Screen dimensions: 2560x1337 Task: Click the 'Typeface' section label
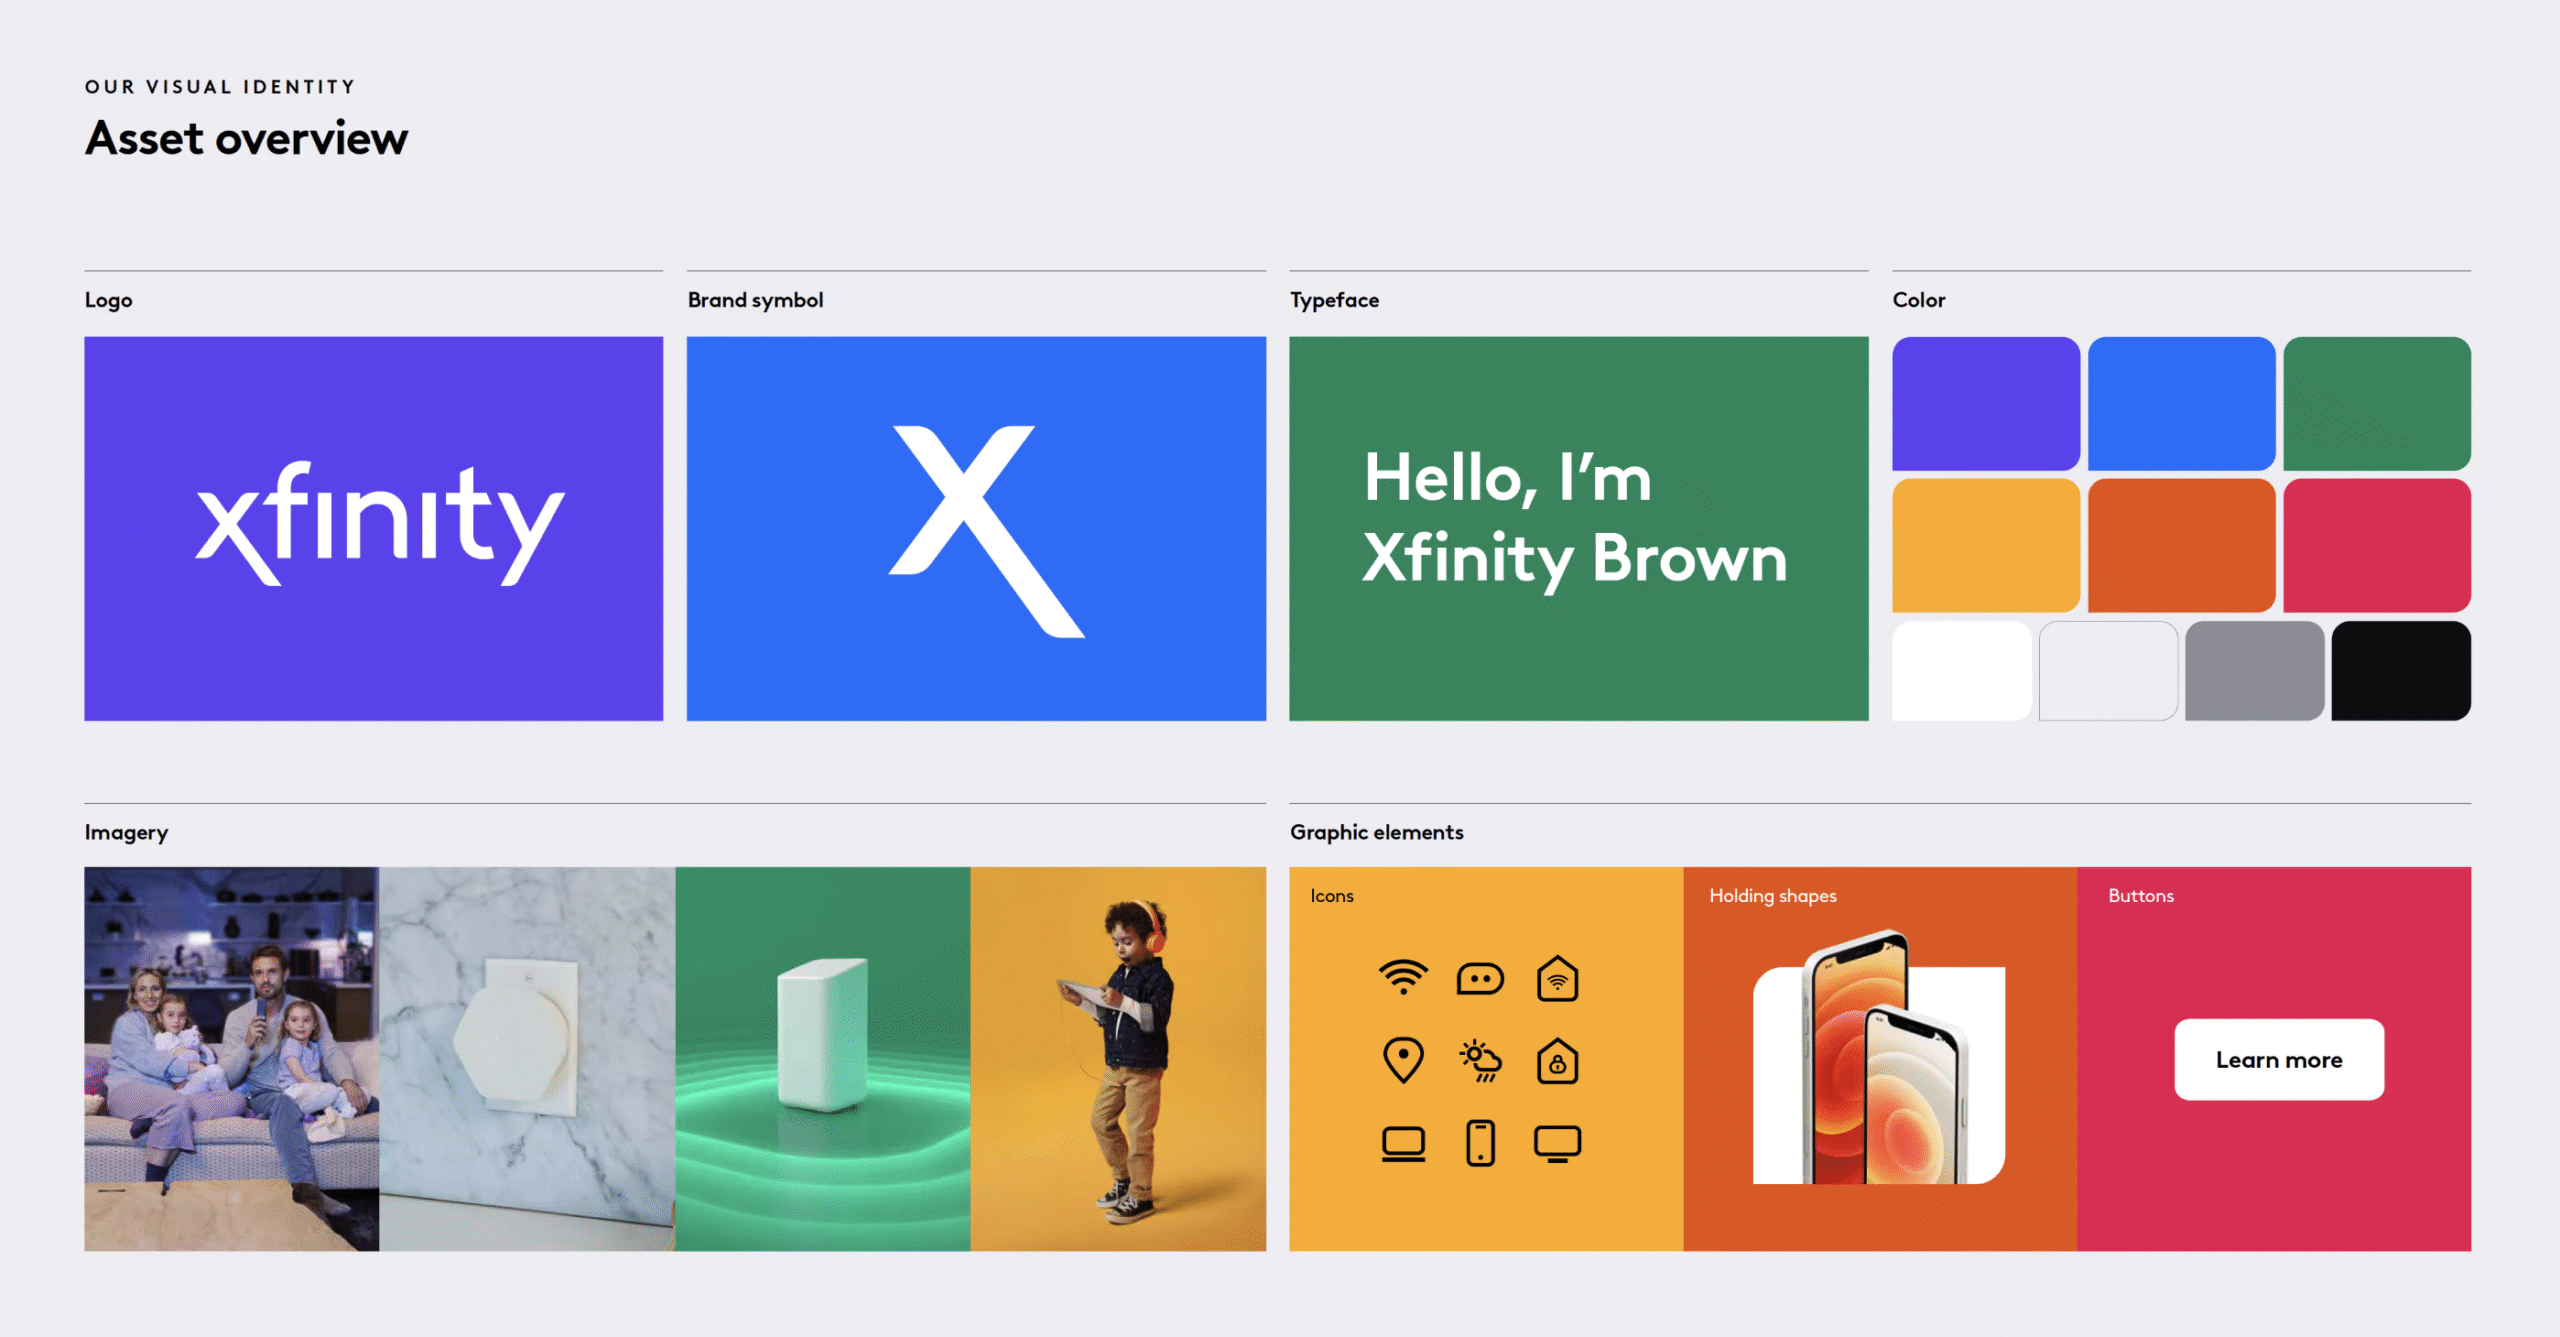click(1334, 300)
